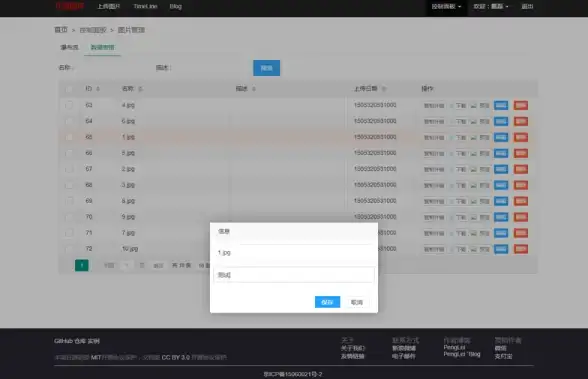This screenshot has height=379, width=588.
Task: Open image preview icon for 3.jpg row
Action: click(474, 186)
